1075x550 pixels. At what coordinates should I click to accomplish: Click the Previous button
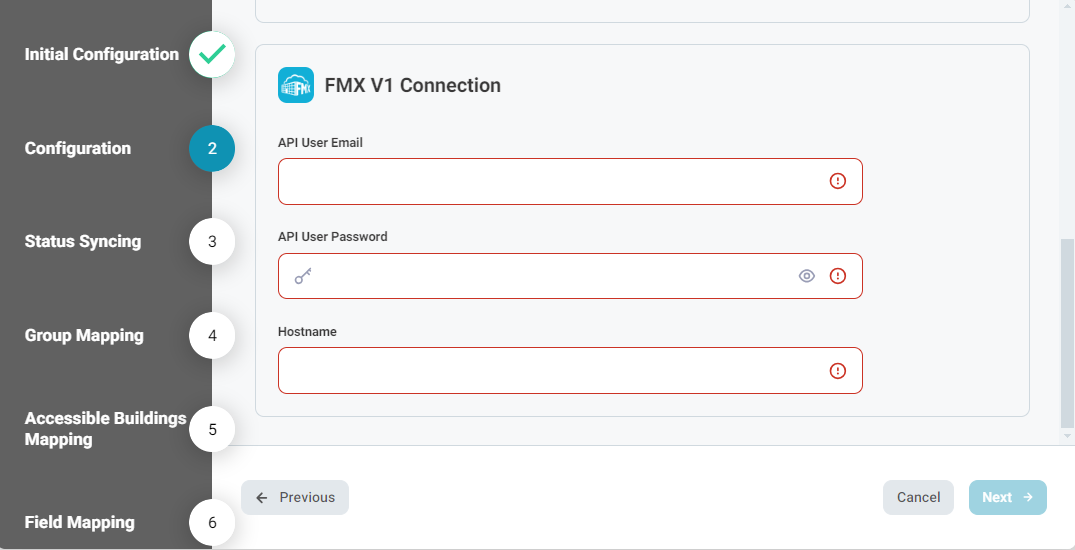[295, 497]
